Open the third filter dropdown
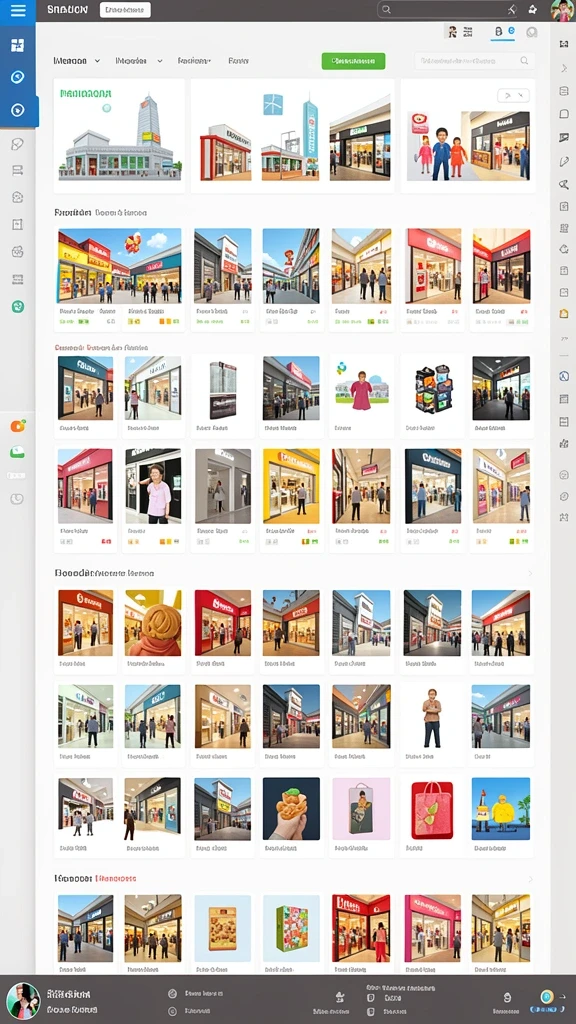 click(x=195, y=61)
